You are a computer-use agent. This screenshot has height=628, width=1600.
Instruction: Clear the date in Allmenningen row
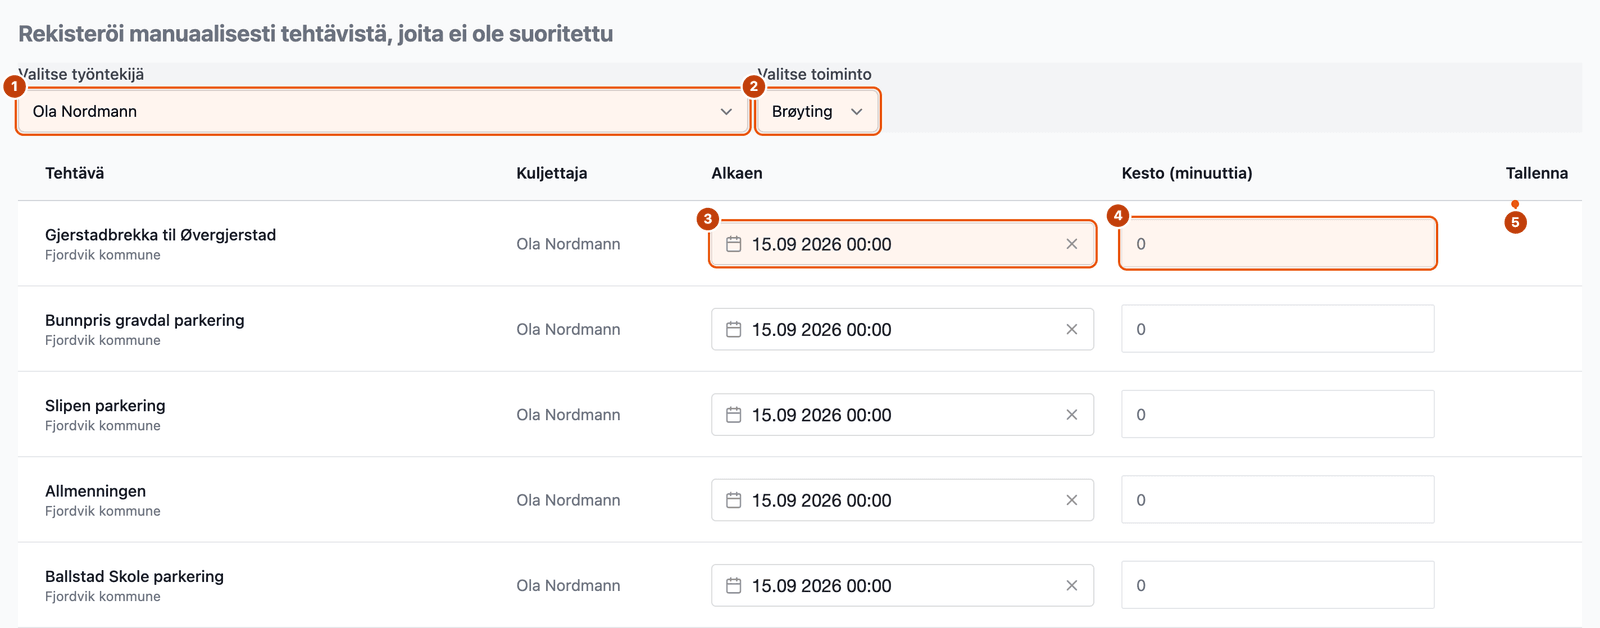pyautogui.click(x=1071, y=500)
